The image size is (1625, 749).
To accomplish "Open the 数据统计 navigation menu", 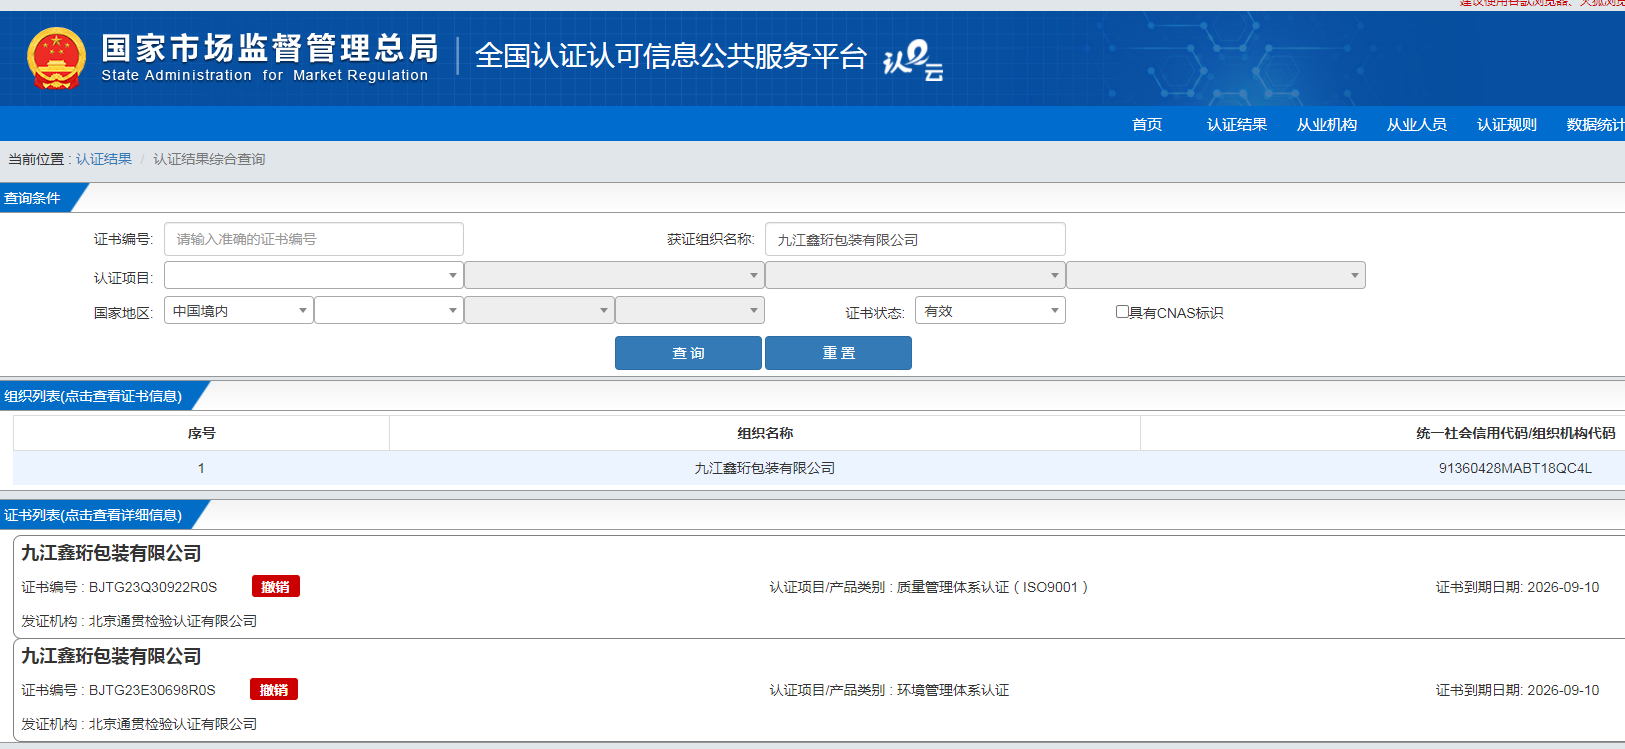I will [1596, 124].
